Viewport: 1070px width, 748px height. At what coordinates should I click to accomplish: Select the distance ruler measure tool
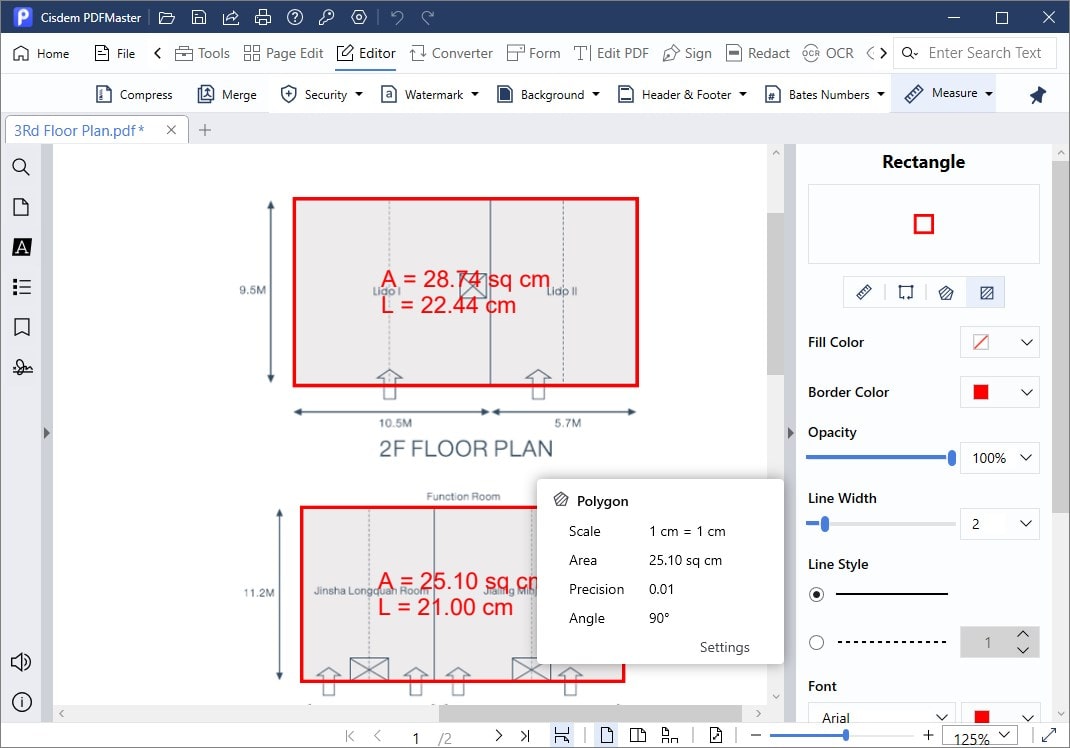(864, 293)
